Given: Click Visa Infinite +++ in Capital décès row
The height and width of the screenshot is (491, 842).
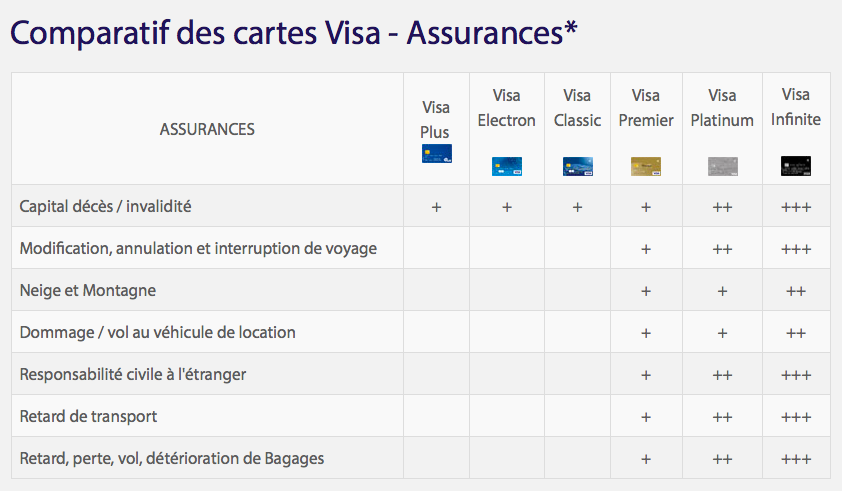Looking at the screenshot, I should (x=796, y=208).
